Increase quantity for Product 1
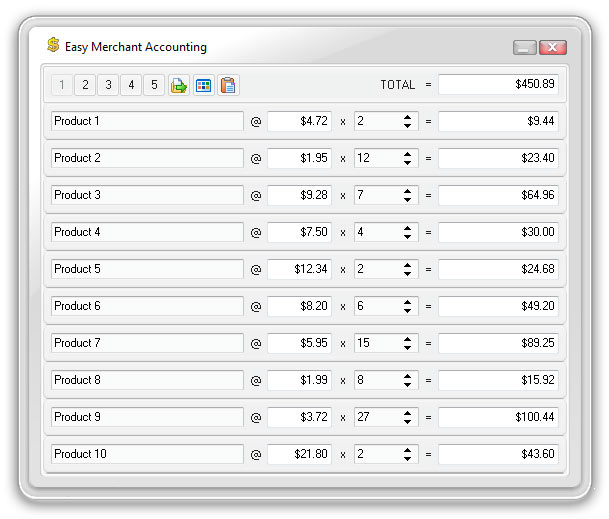The width and height of the screenshot is (609, 519). [x=408, y=117]
